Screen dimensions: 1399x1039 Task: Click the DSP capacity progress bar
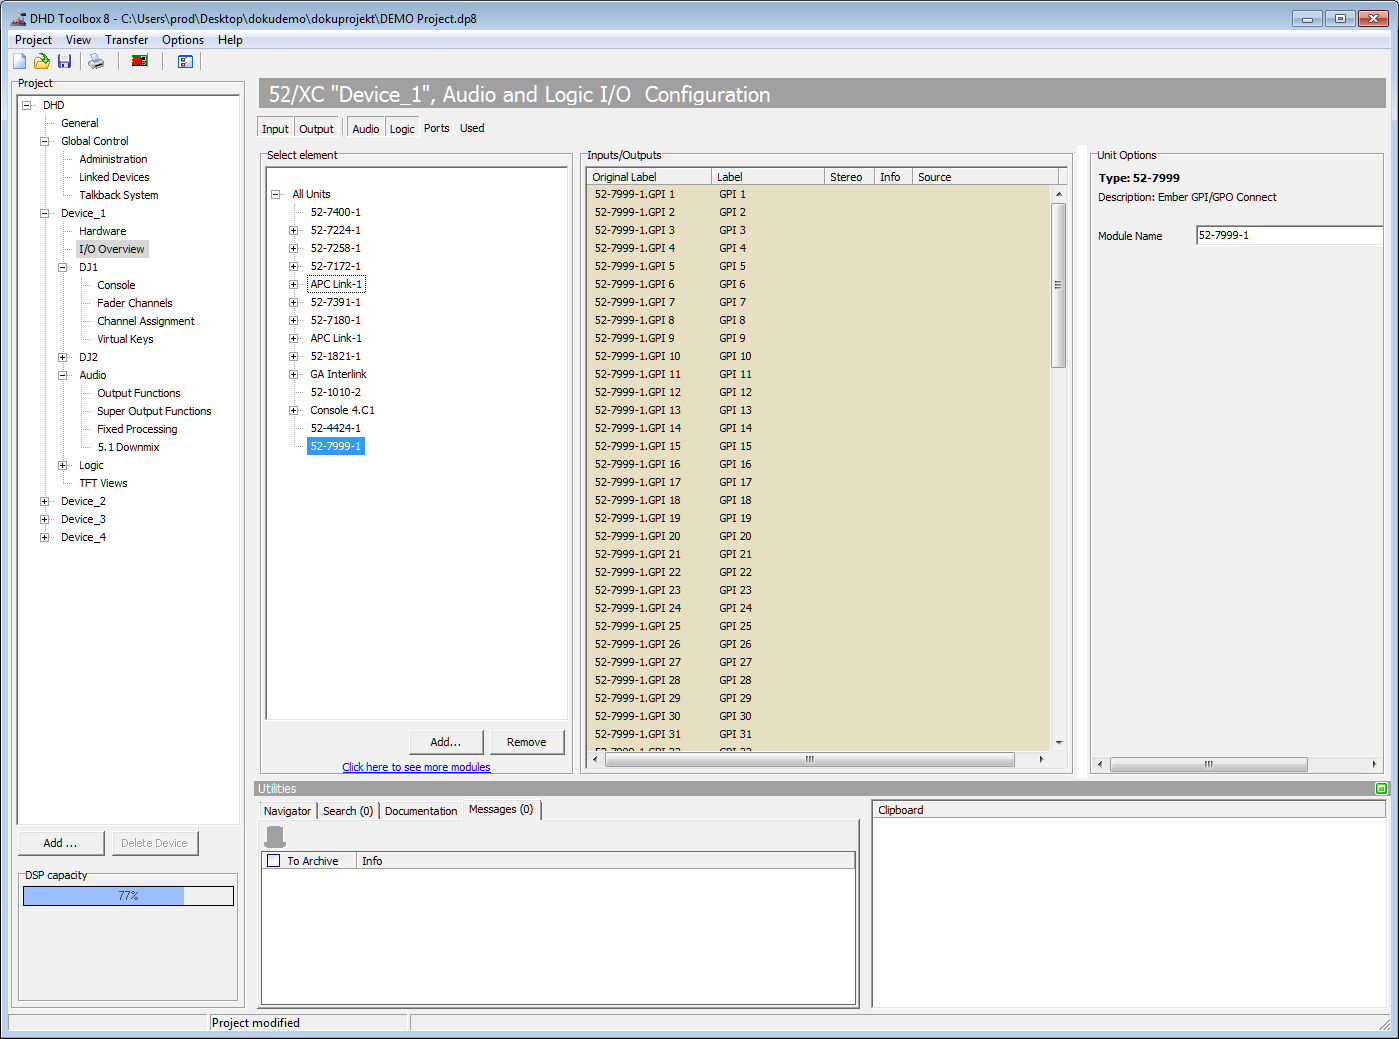point(127,895)
